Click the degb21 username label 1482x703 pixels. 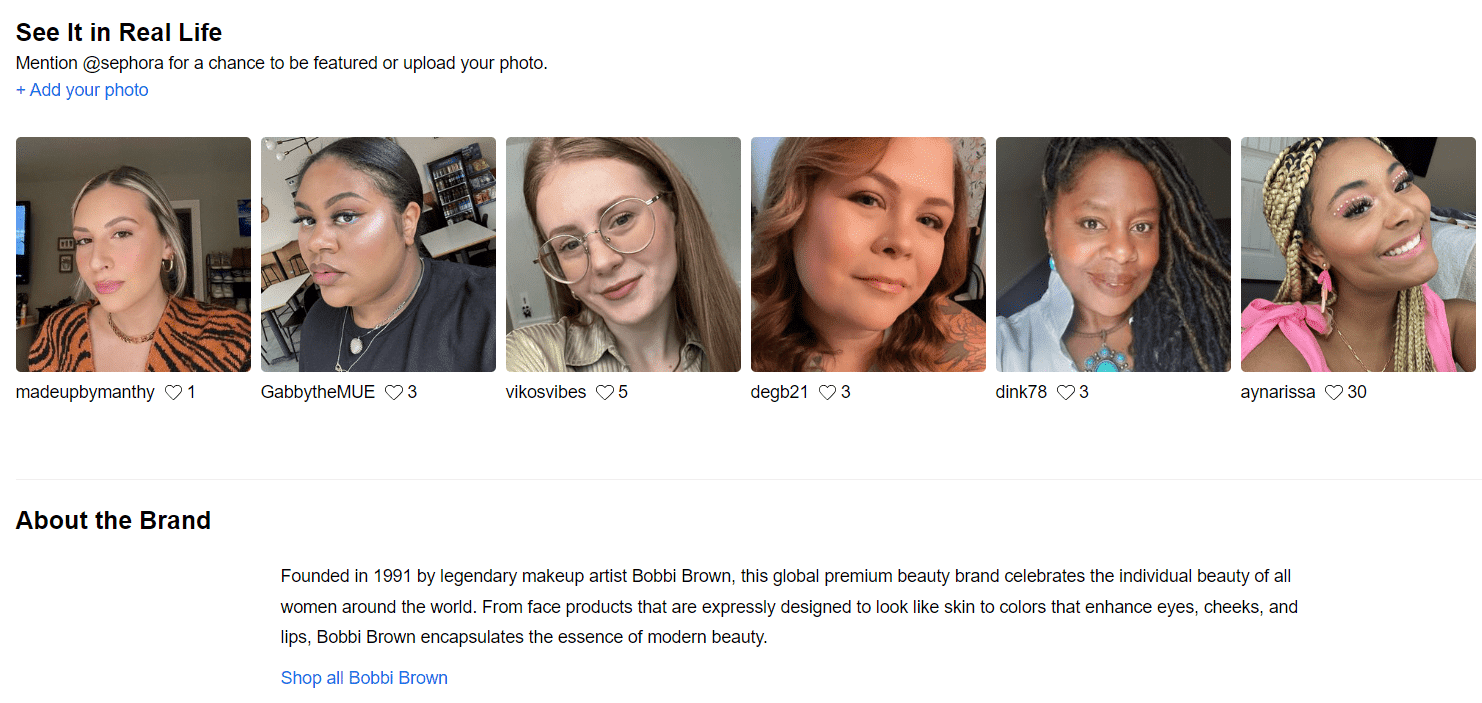[779, 392]
